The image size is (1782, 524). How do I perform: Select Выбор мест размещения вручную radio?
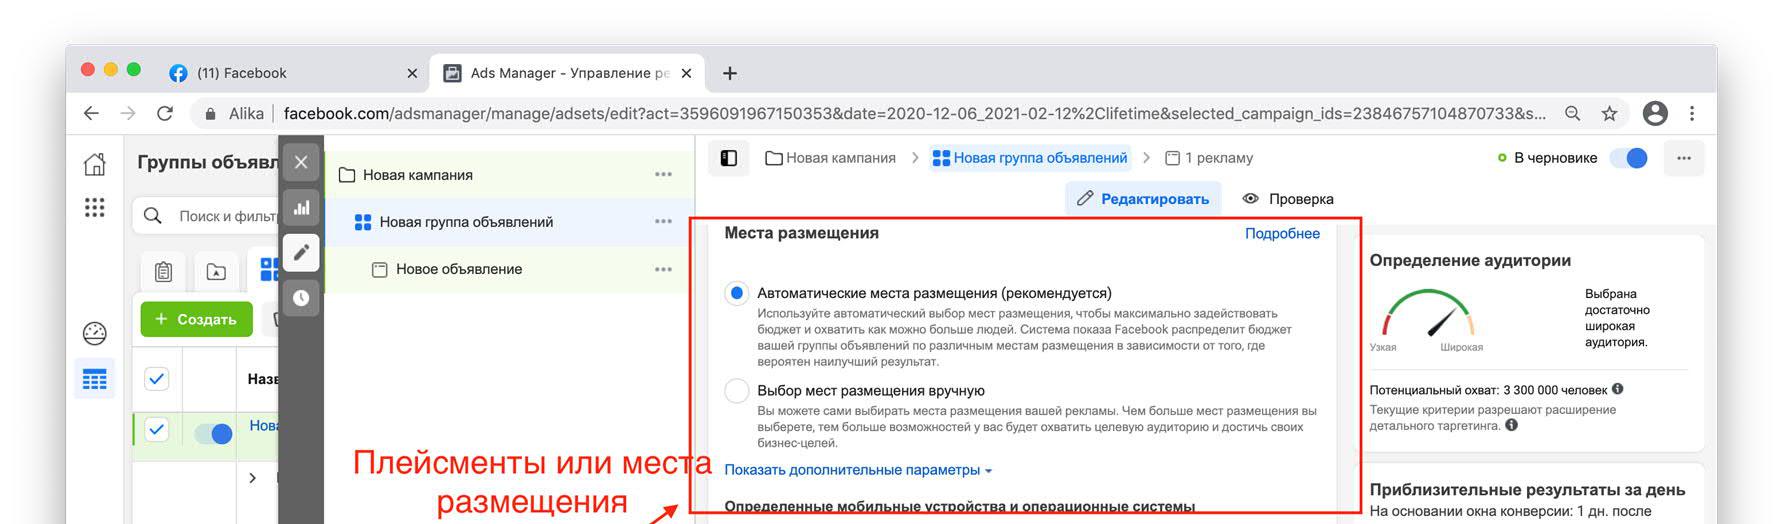point(737,391)
